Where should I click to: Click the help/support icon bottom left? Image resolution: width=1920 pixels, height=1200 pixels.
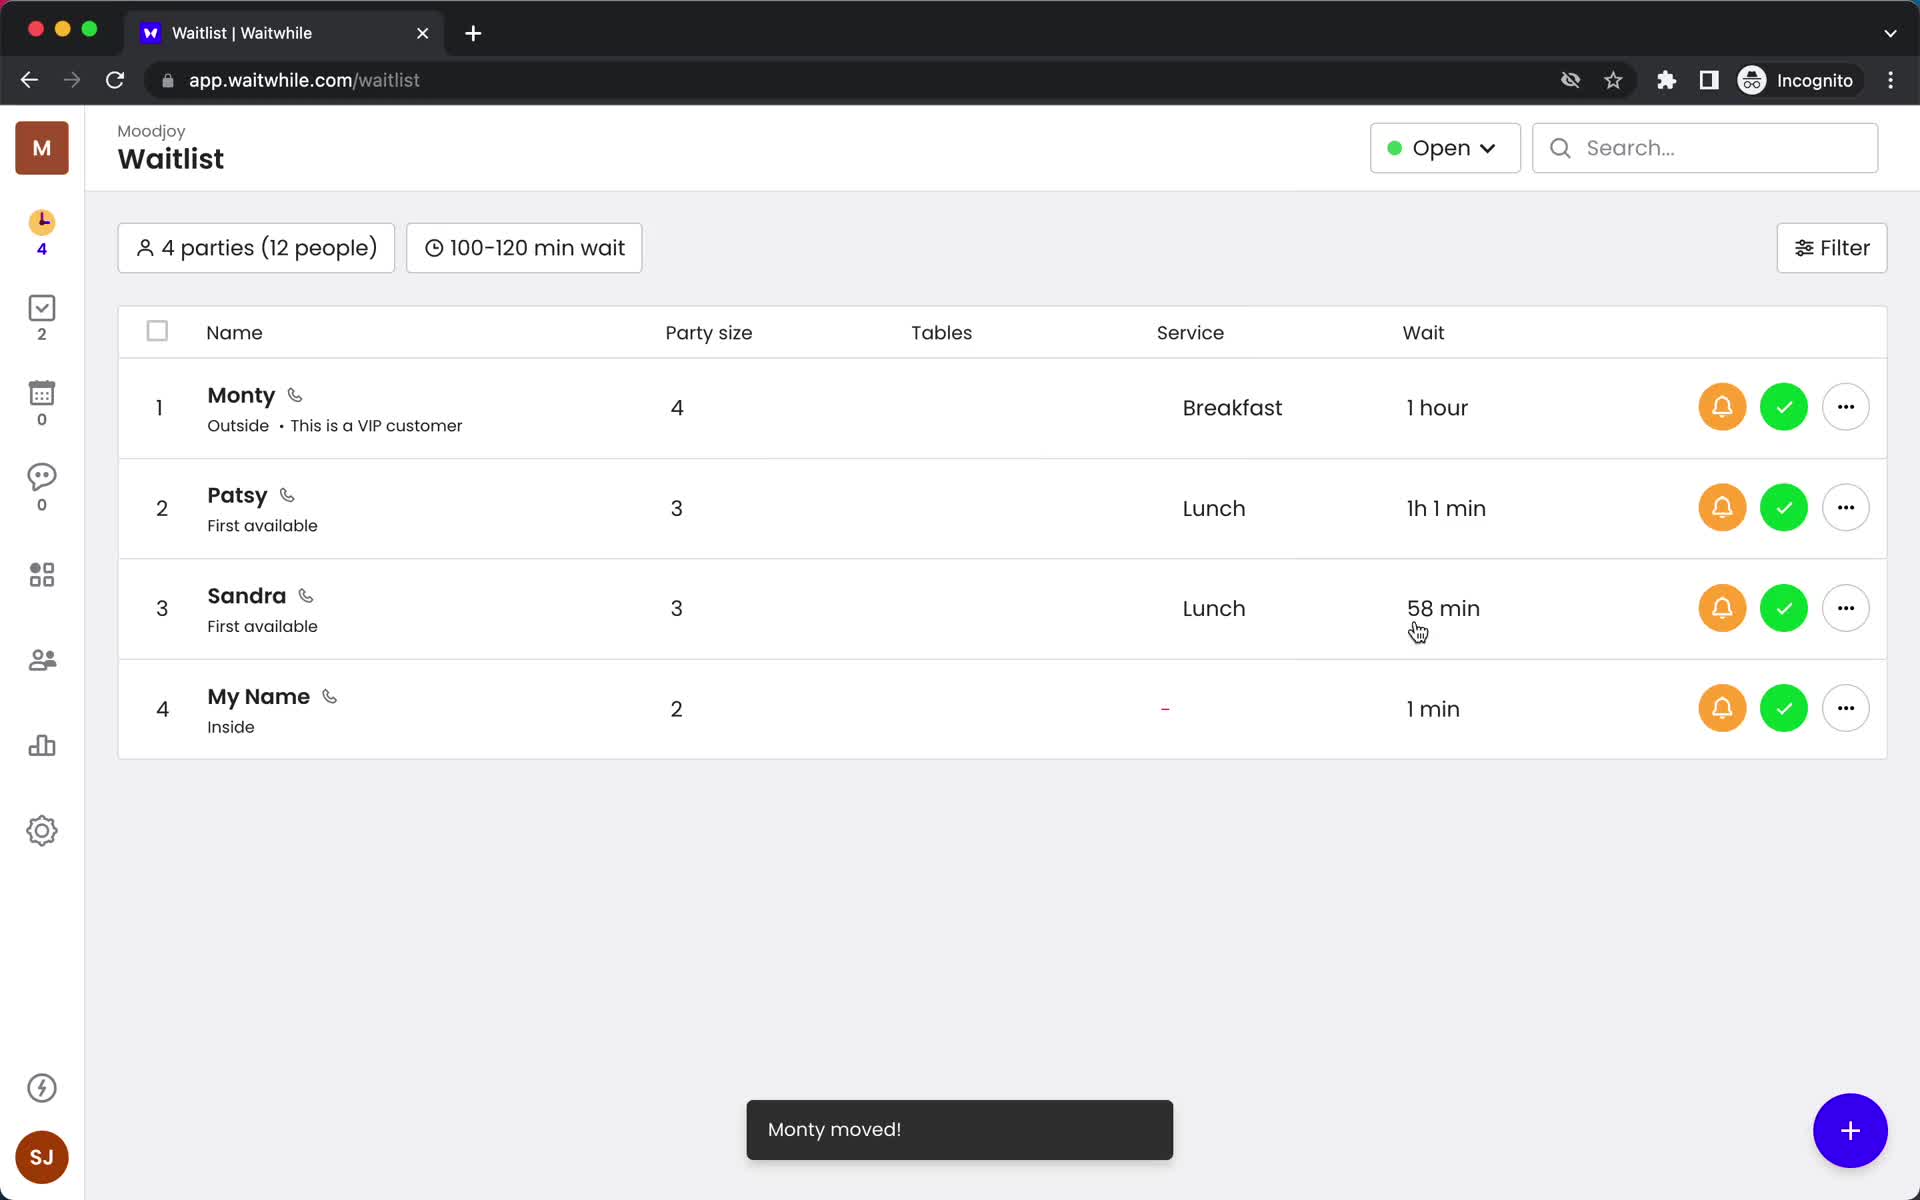[x=40, y=1087]
